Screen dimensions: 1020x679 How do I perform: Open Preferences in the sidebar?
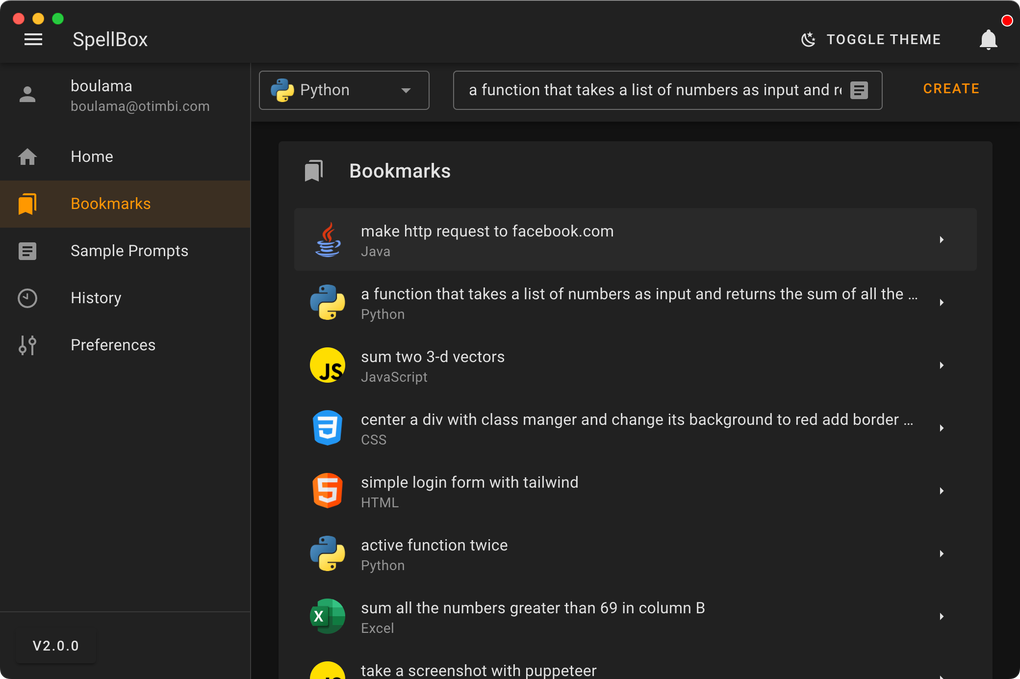pyautogui.click(x=125, y=345)
